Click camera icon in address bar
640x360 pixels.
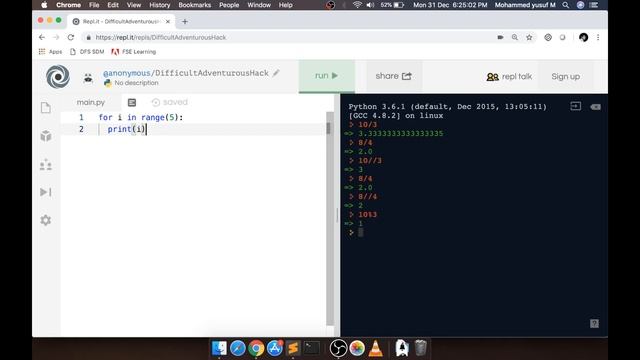pyautogui.click(x=500, y=37)
